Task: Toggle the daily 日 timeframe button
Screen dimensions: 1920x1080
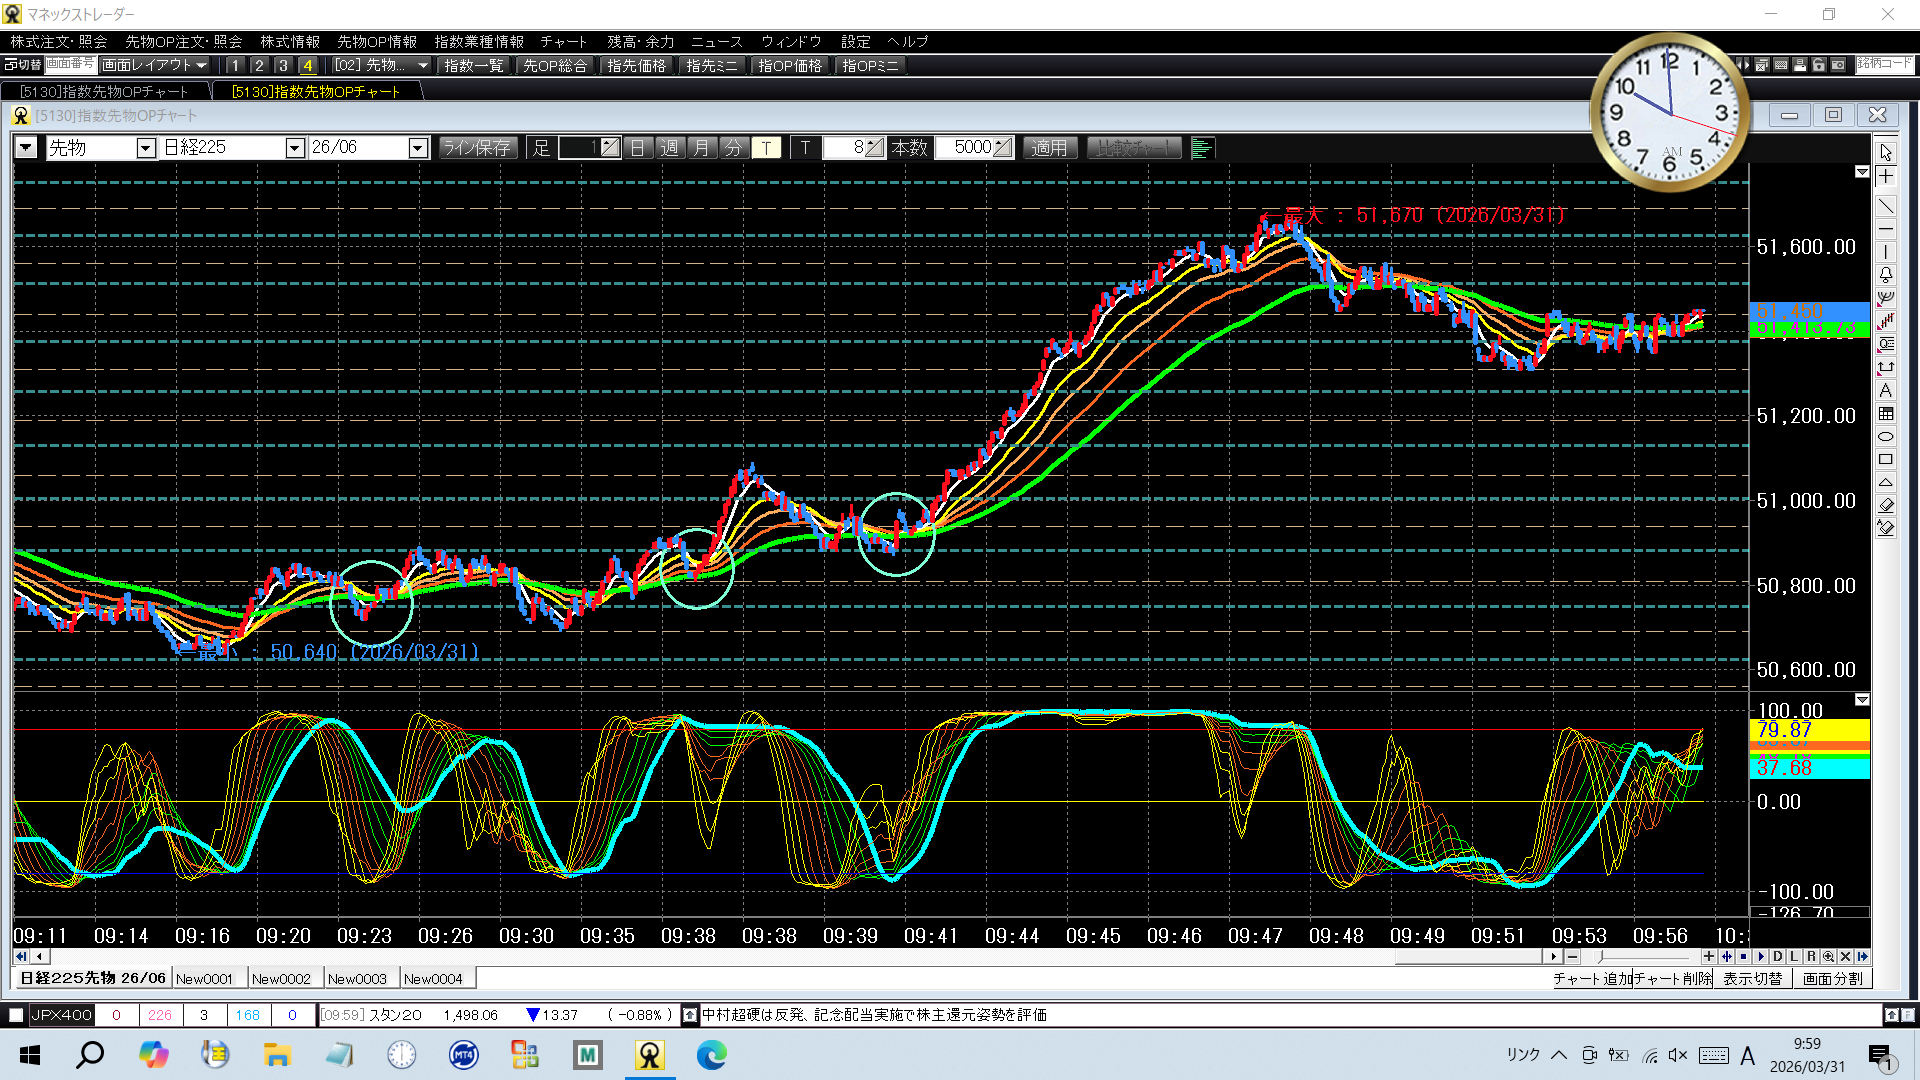Action: coord(637,148)
